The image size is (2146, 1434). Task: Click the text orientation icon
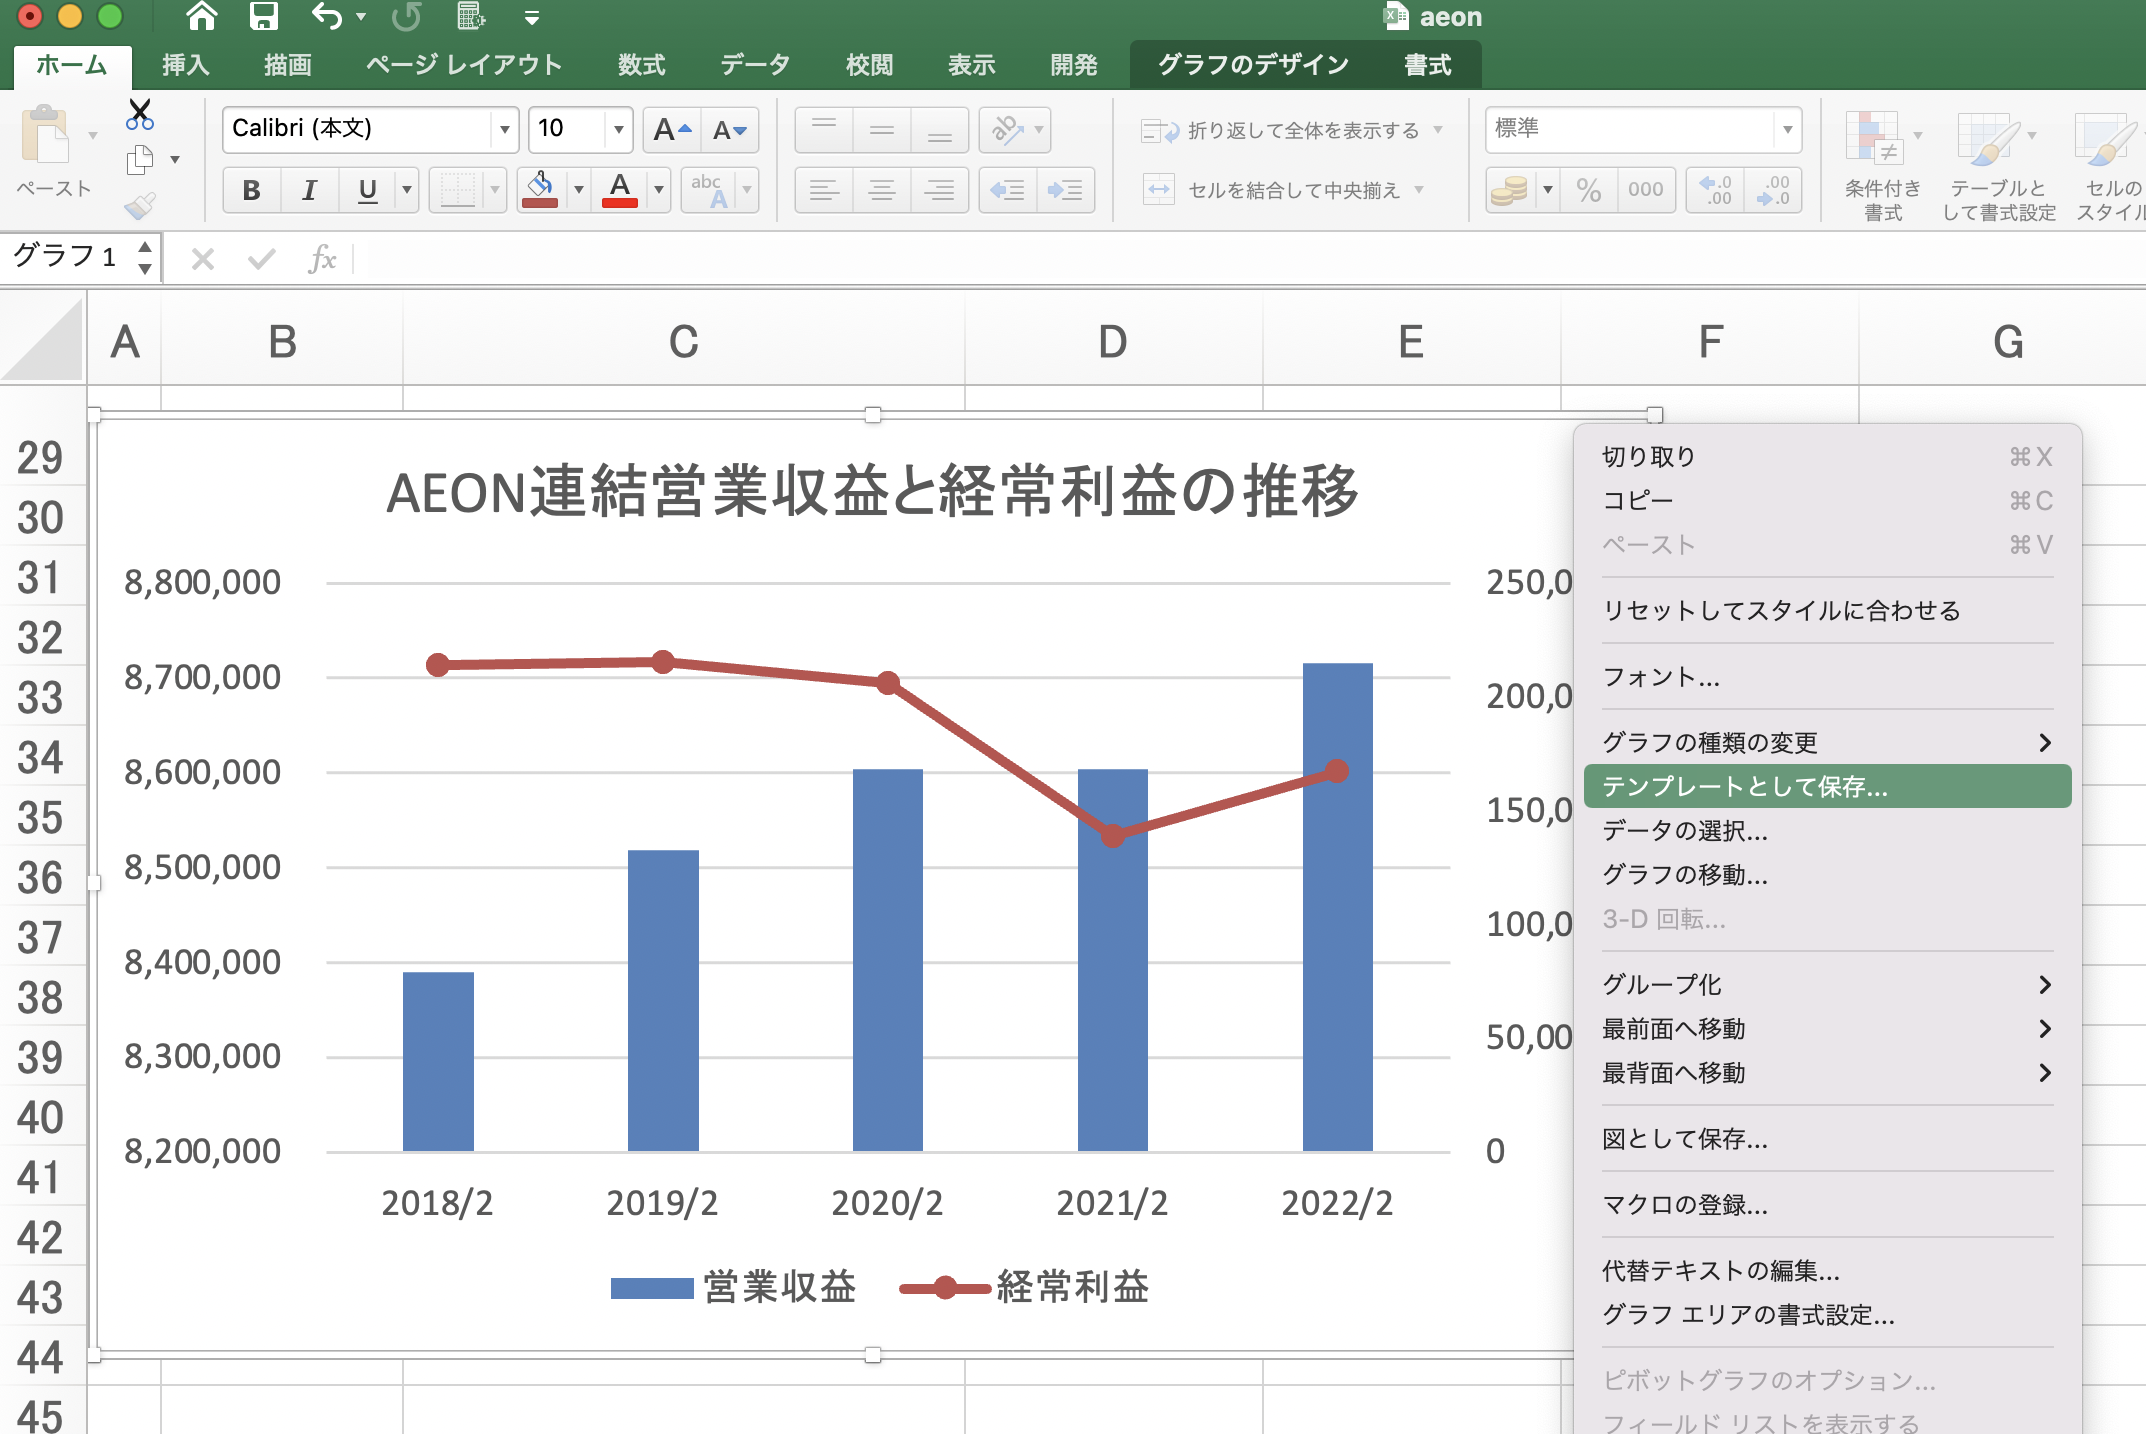(x=1006, y=130)
